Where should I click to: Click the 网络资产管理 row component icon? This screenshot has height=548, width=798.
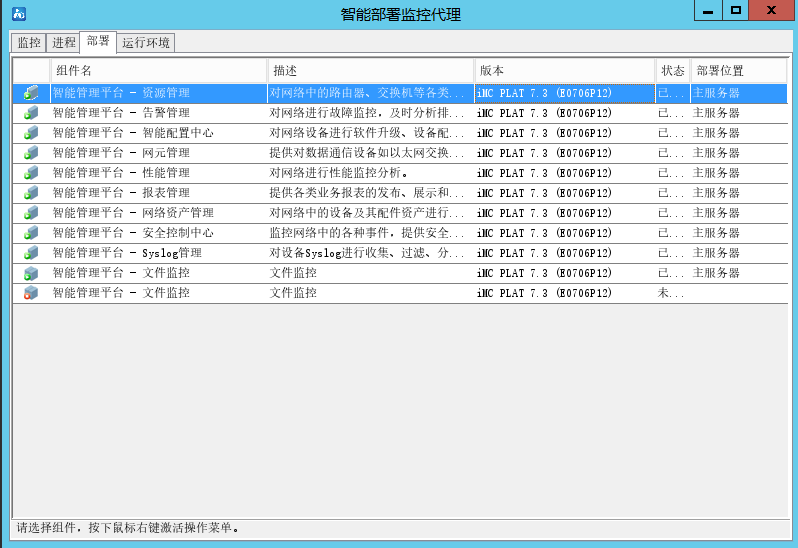31,213
